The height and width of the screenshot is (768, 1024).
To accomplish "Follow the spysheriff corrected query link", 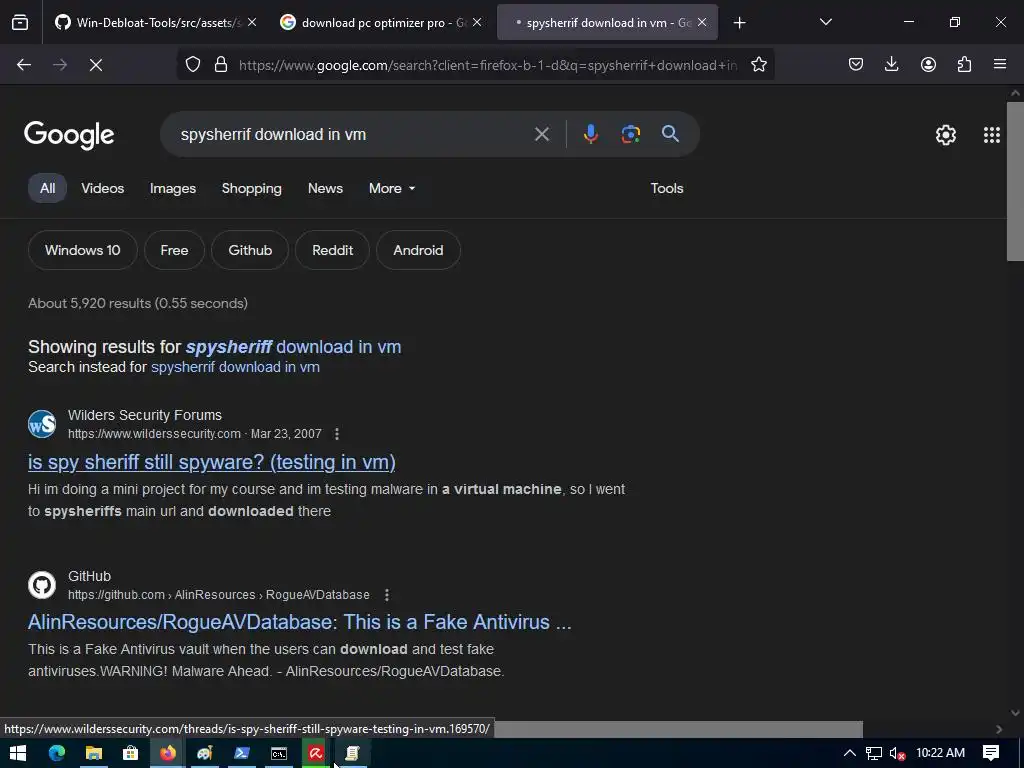I will (293, 347).
